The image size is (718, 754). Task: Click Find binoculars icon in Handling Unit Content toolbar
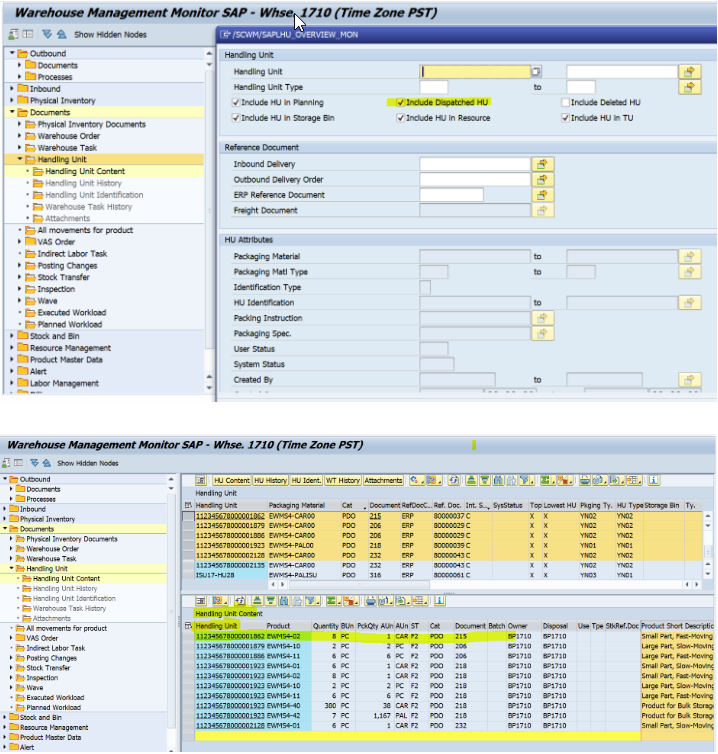click(284, 601)
